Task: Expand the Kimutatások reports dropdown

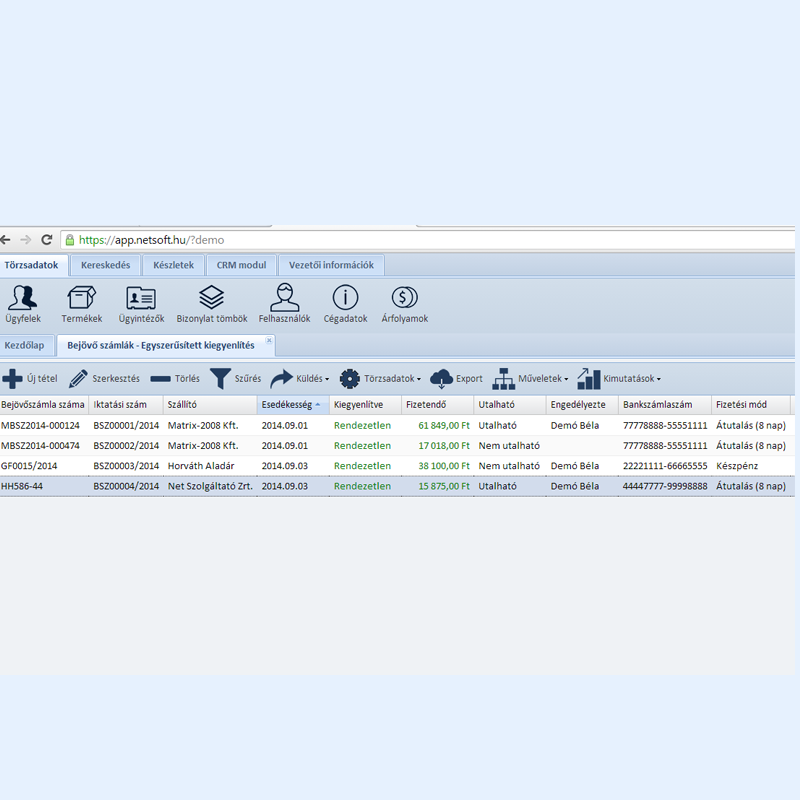Action: click(x=619, y=379)
